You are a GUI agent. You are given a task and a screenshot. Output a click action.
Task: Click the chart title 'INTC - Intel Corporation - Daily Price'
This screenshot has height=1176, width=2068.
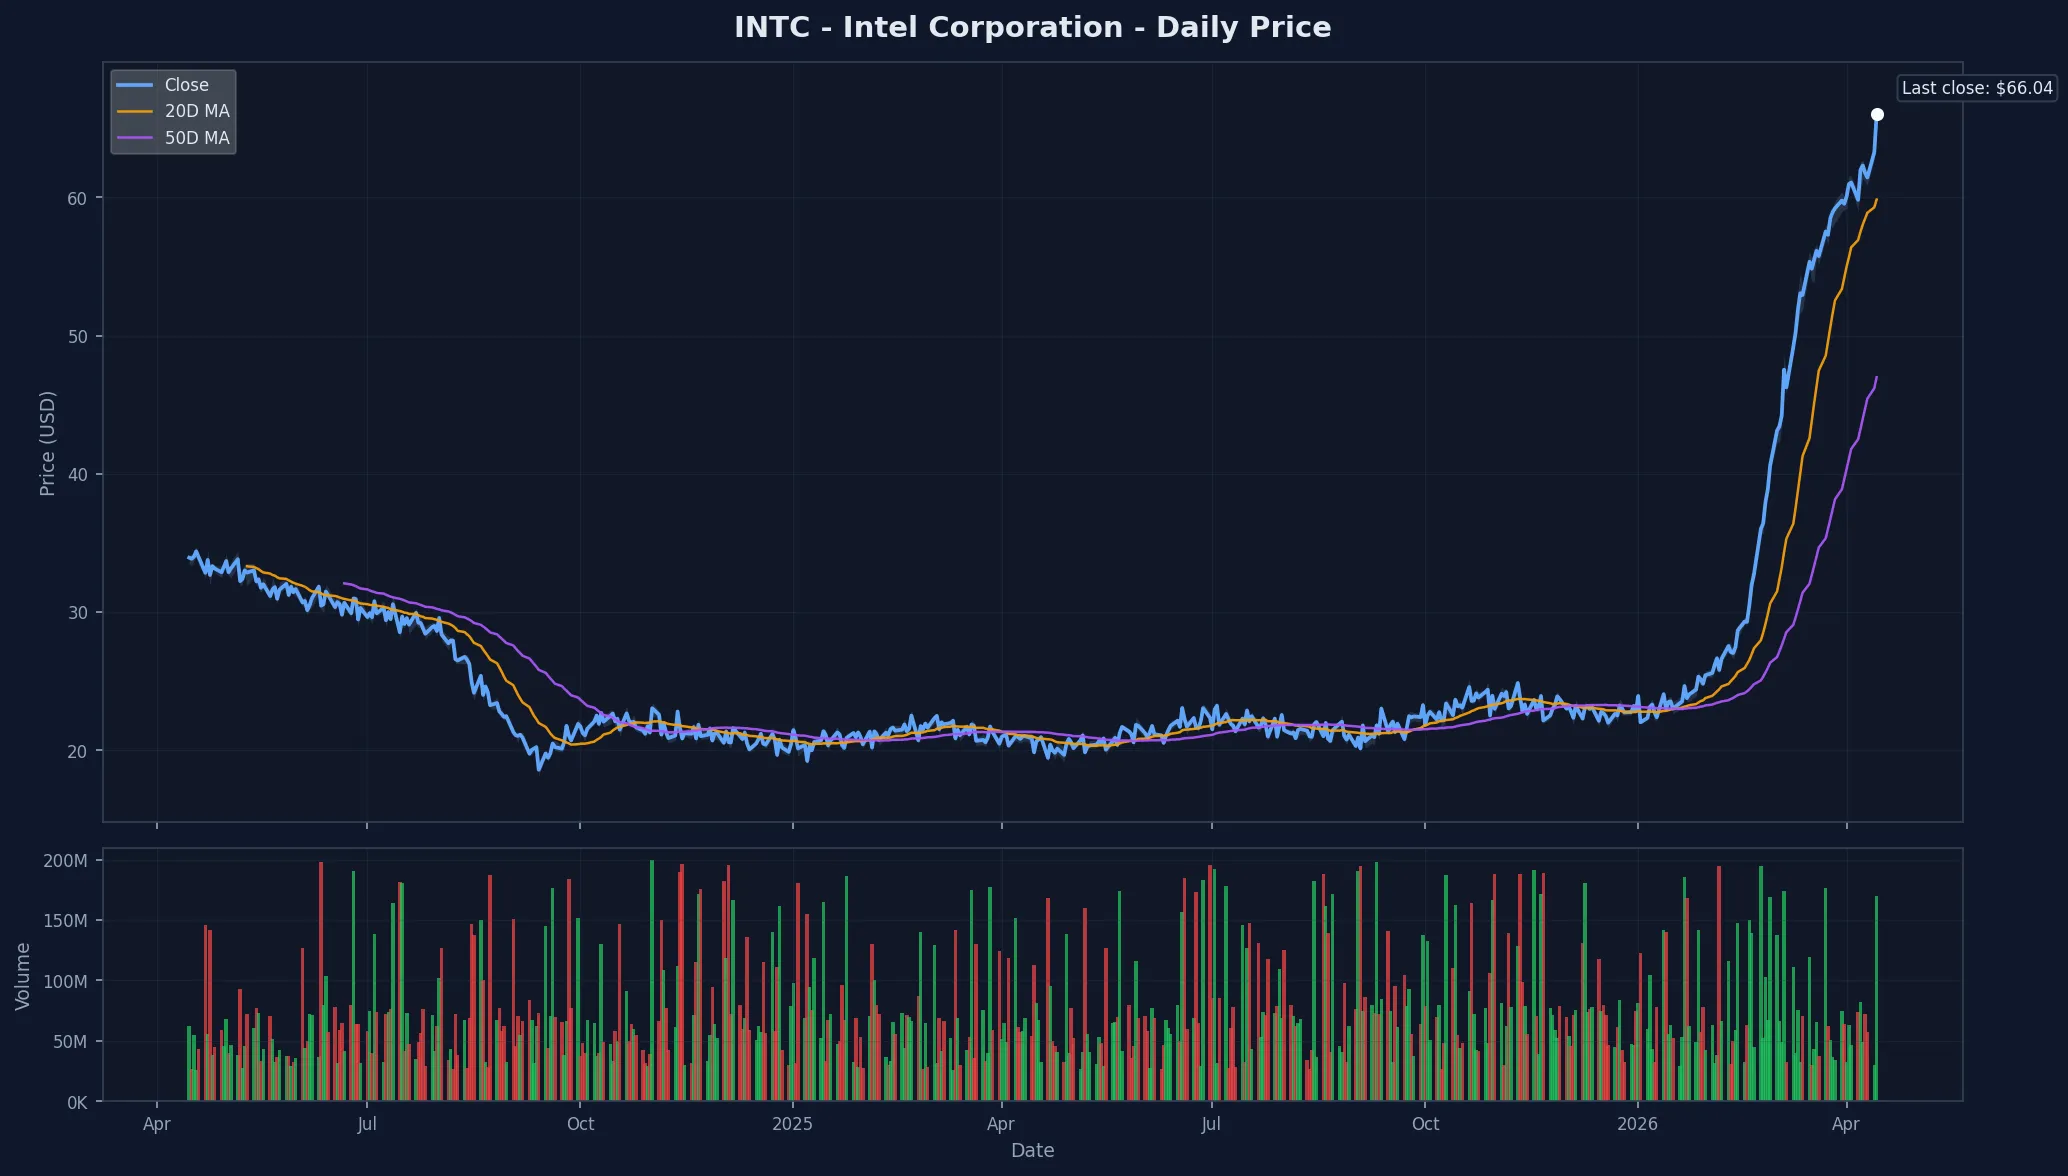tap(1032, 27)
